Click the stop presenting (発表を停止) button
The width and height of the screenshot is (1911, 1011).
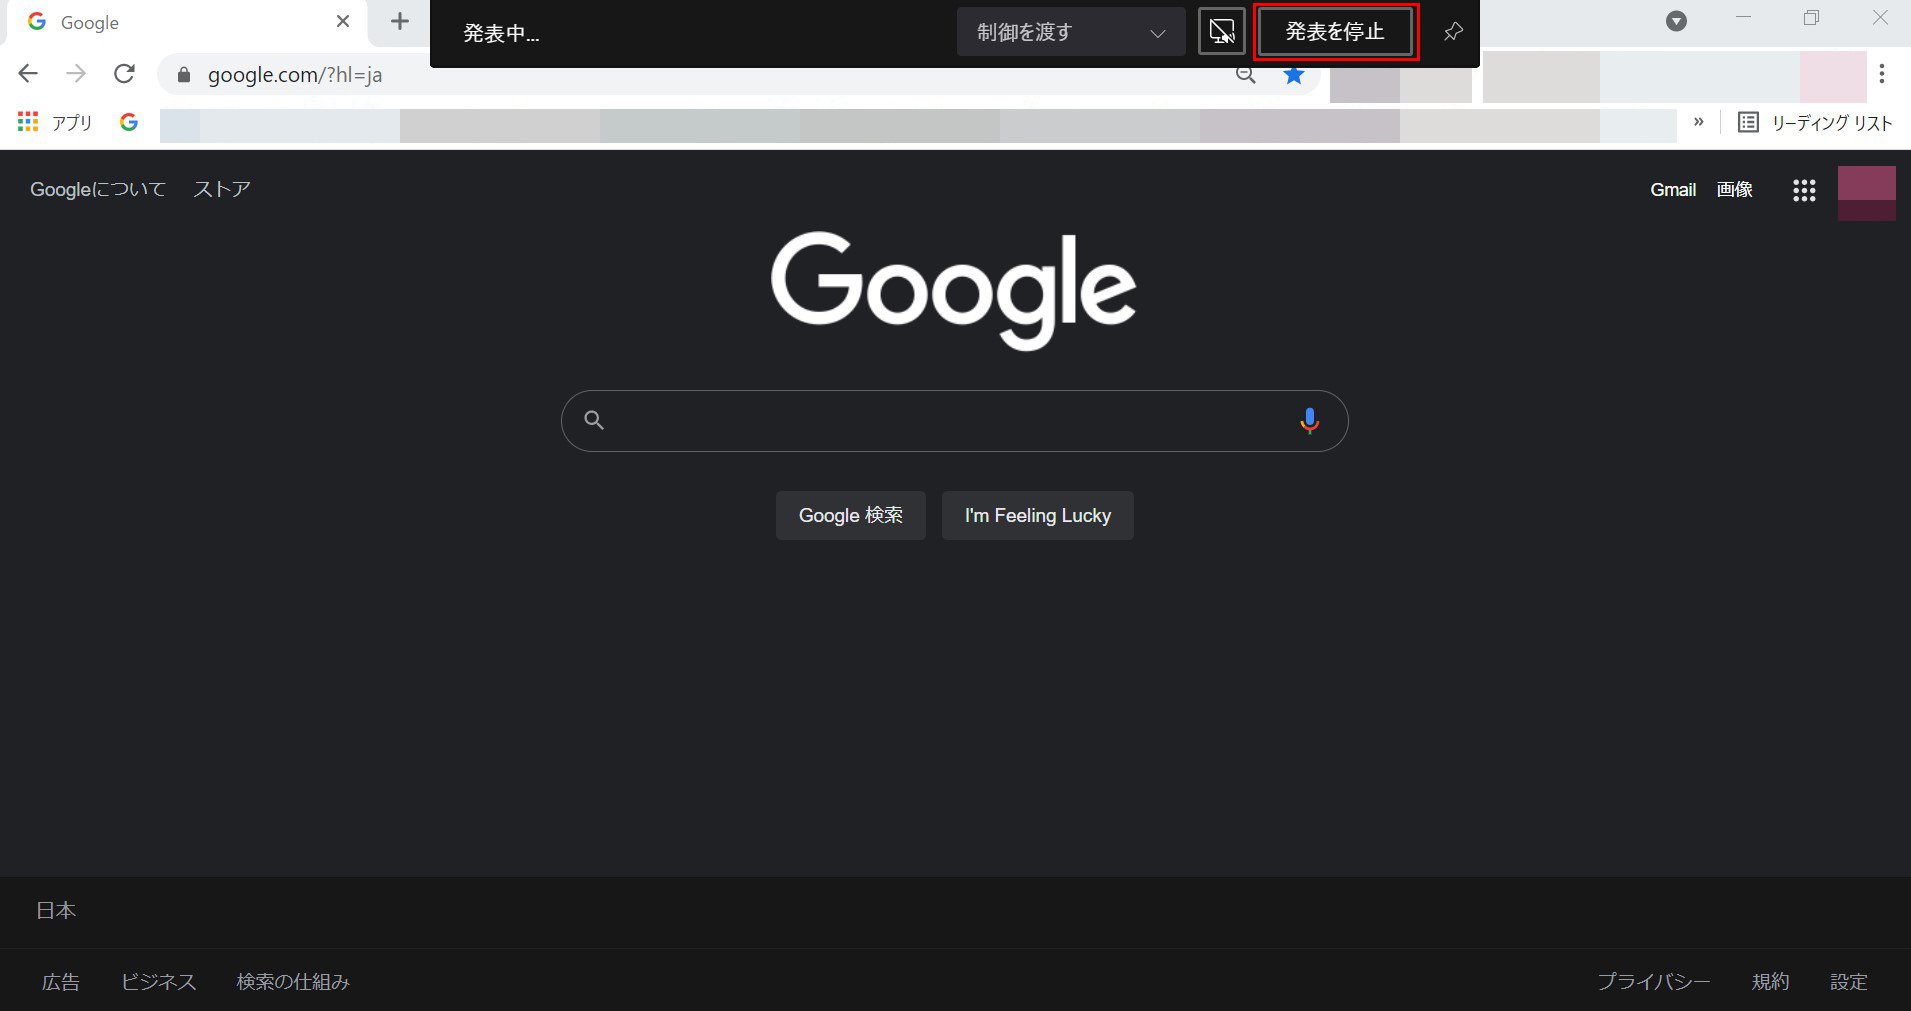(x=1335, y=32)
